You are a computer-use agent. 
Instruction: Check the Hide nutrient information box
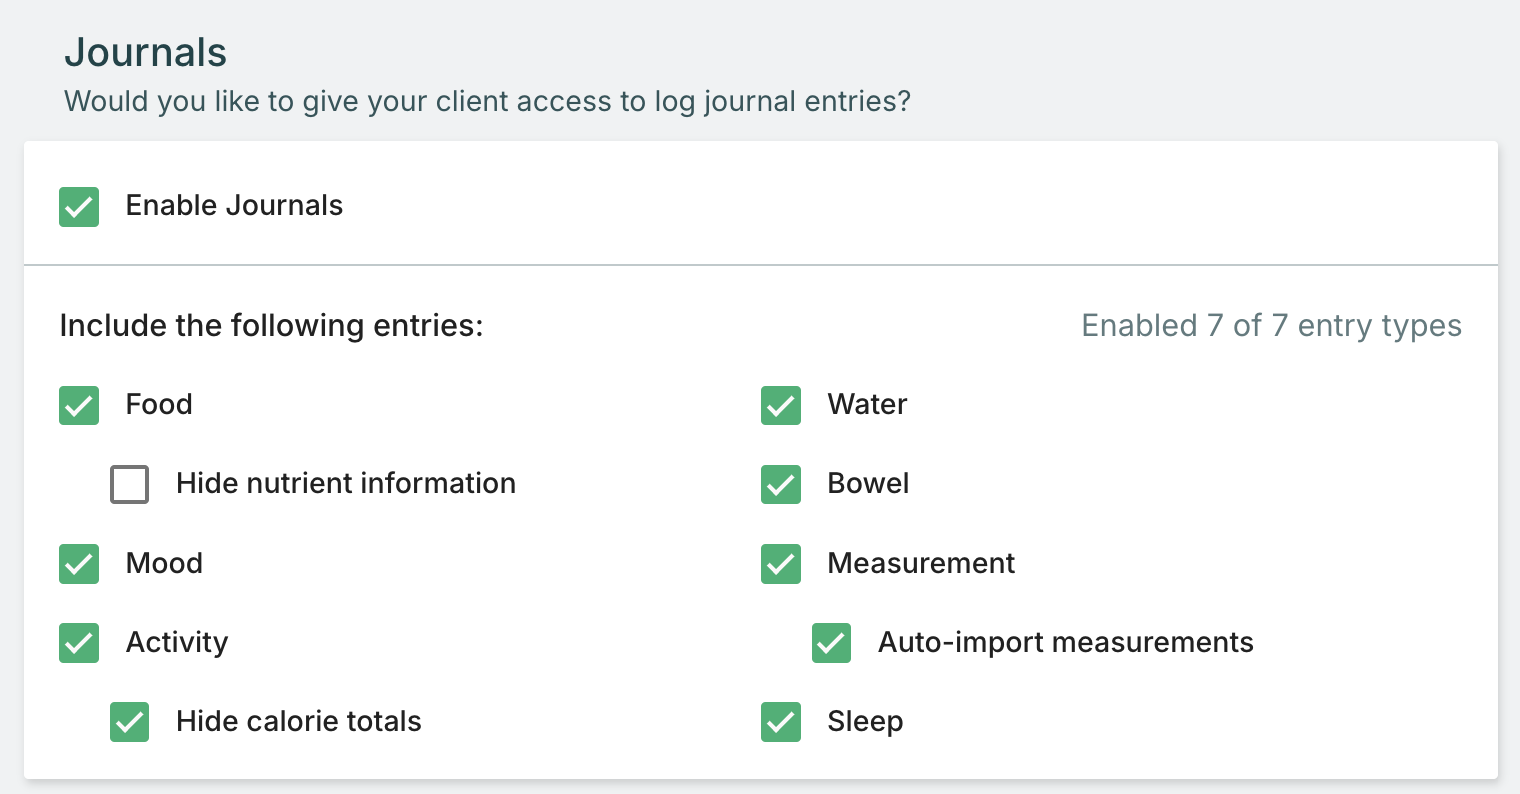(x=130, y=485)
